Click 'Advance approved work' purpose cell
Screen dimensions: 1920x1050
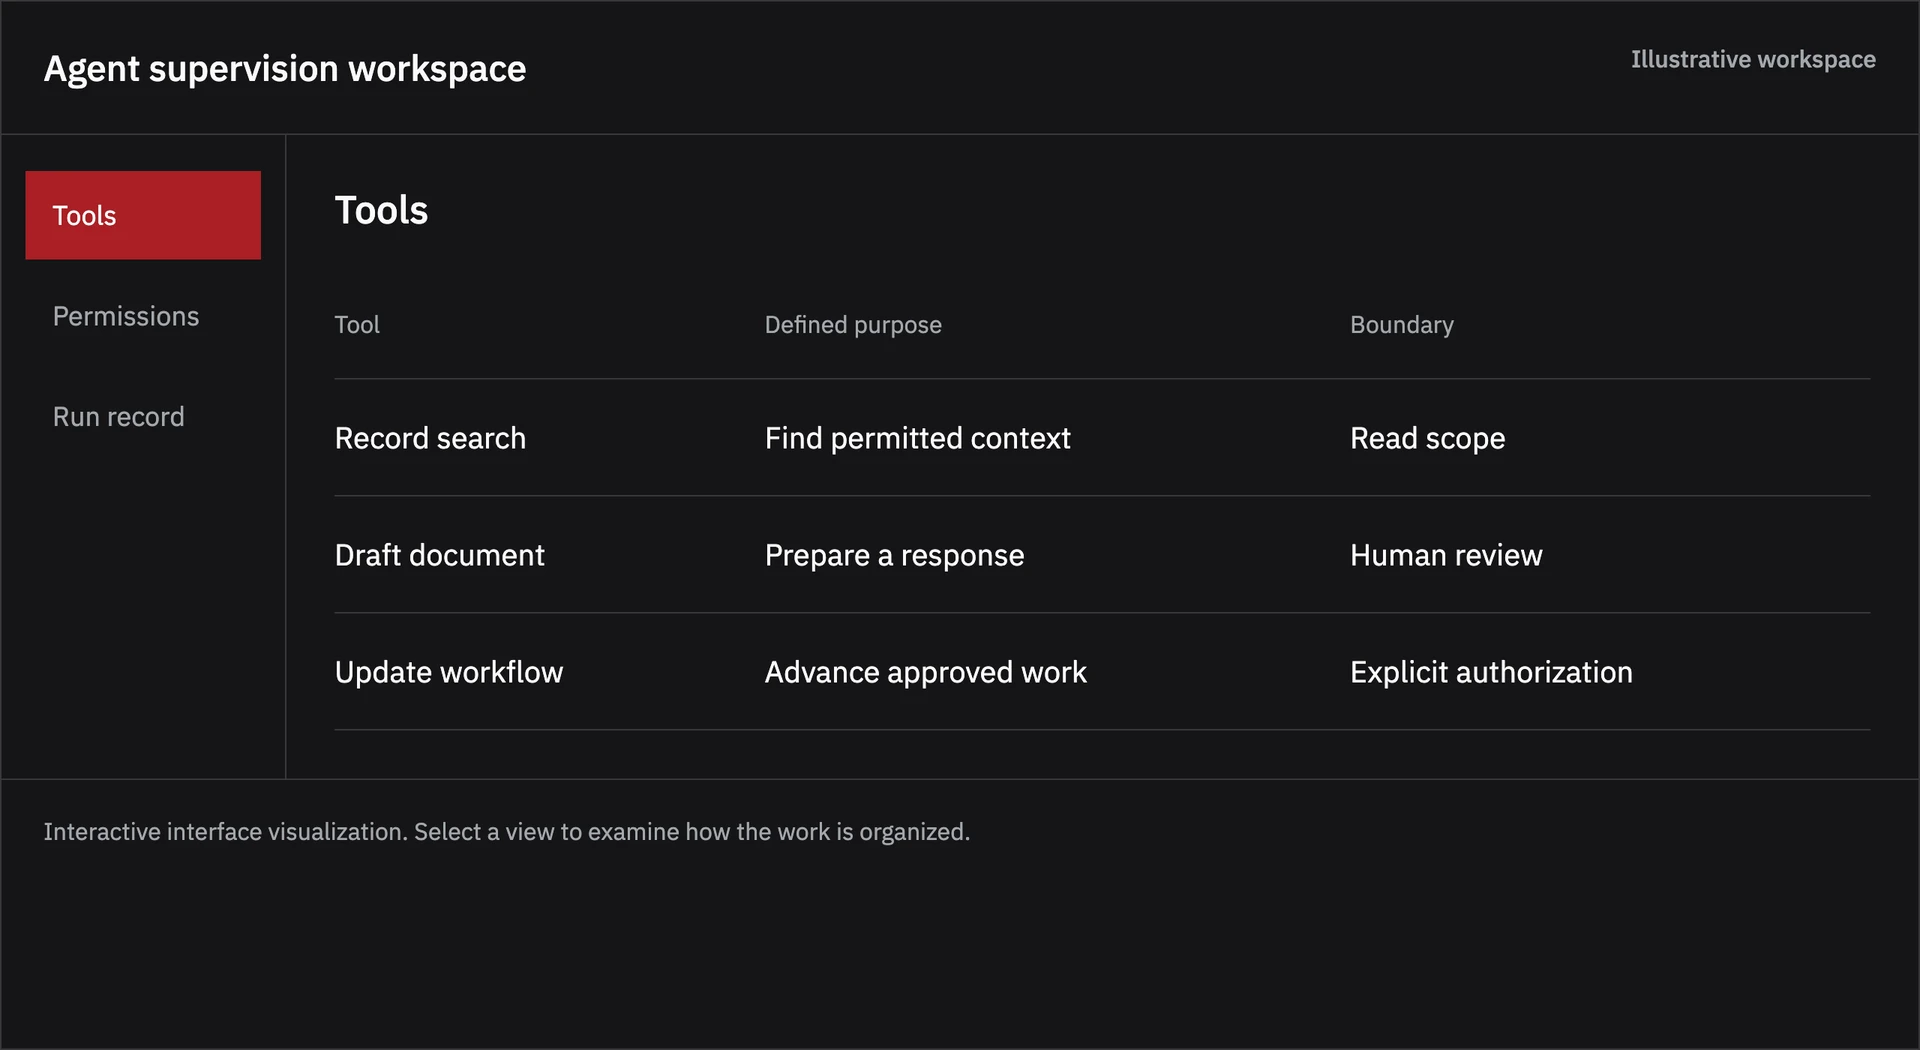pos(925,672)
